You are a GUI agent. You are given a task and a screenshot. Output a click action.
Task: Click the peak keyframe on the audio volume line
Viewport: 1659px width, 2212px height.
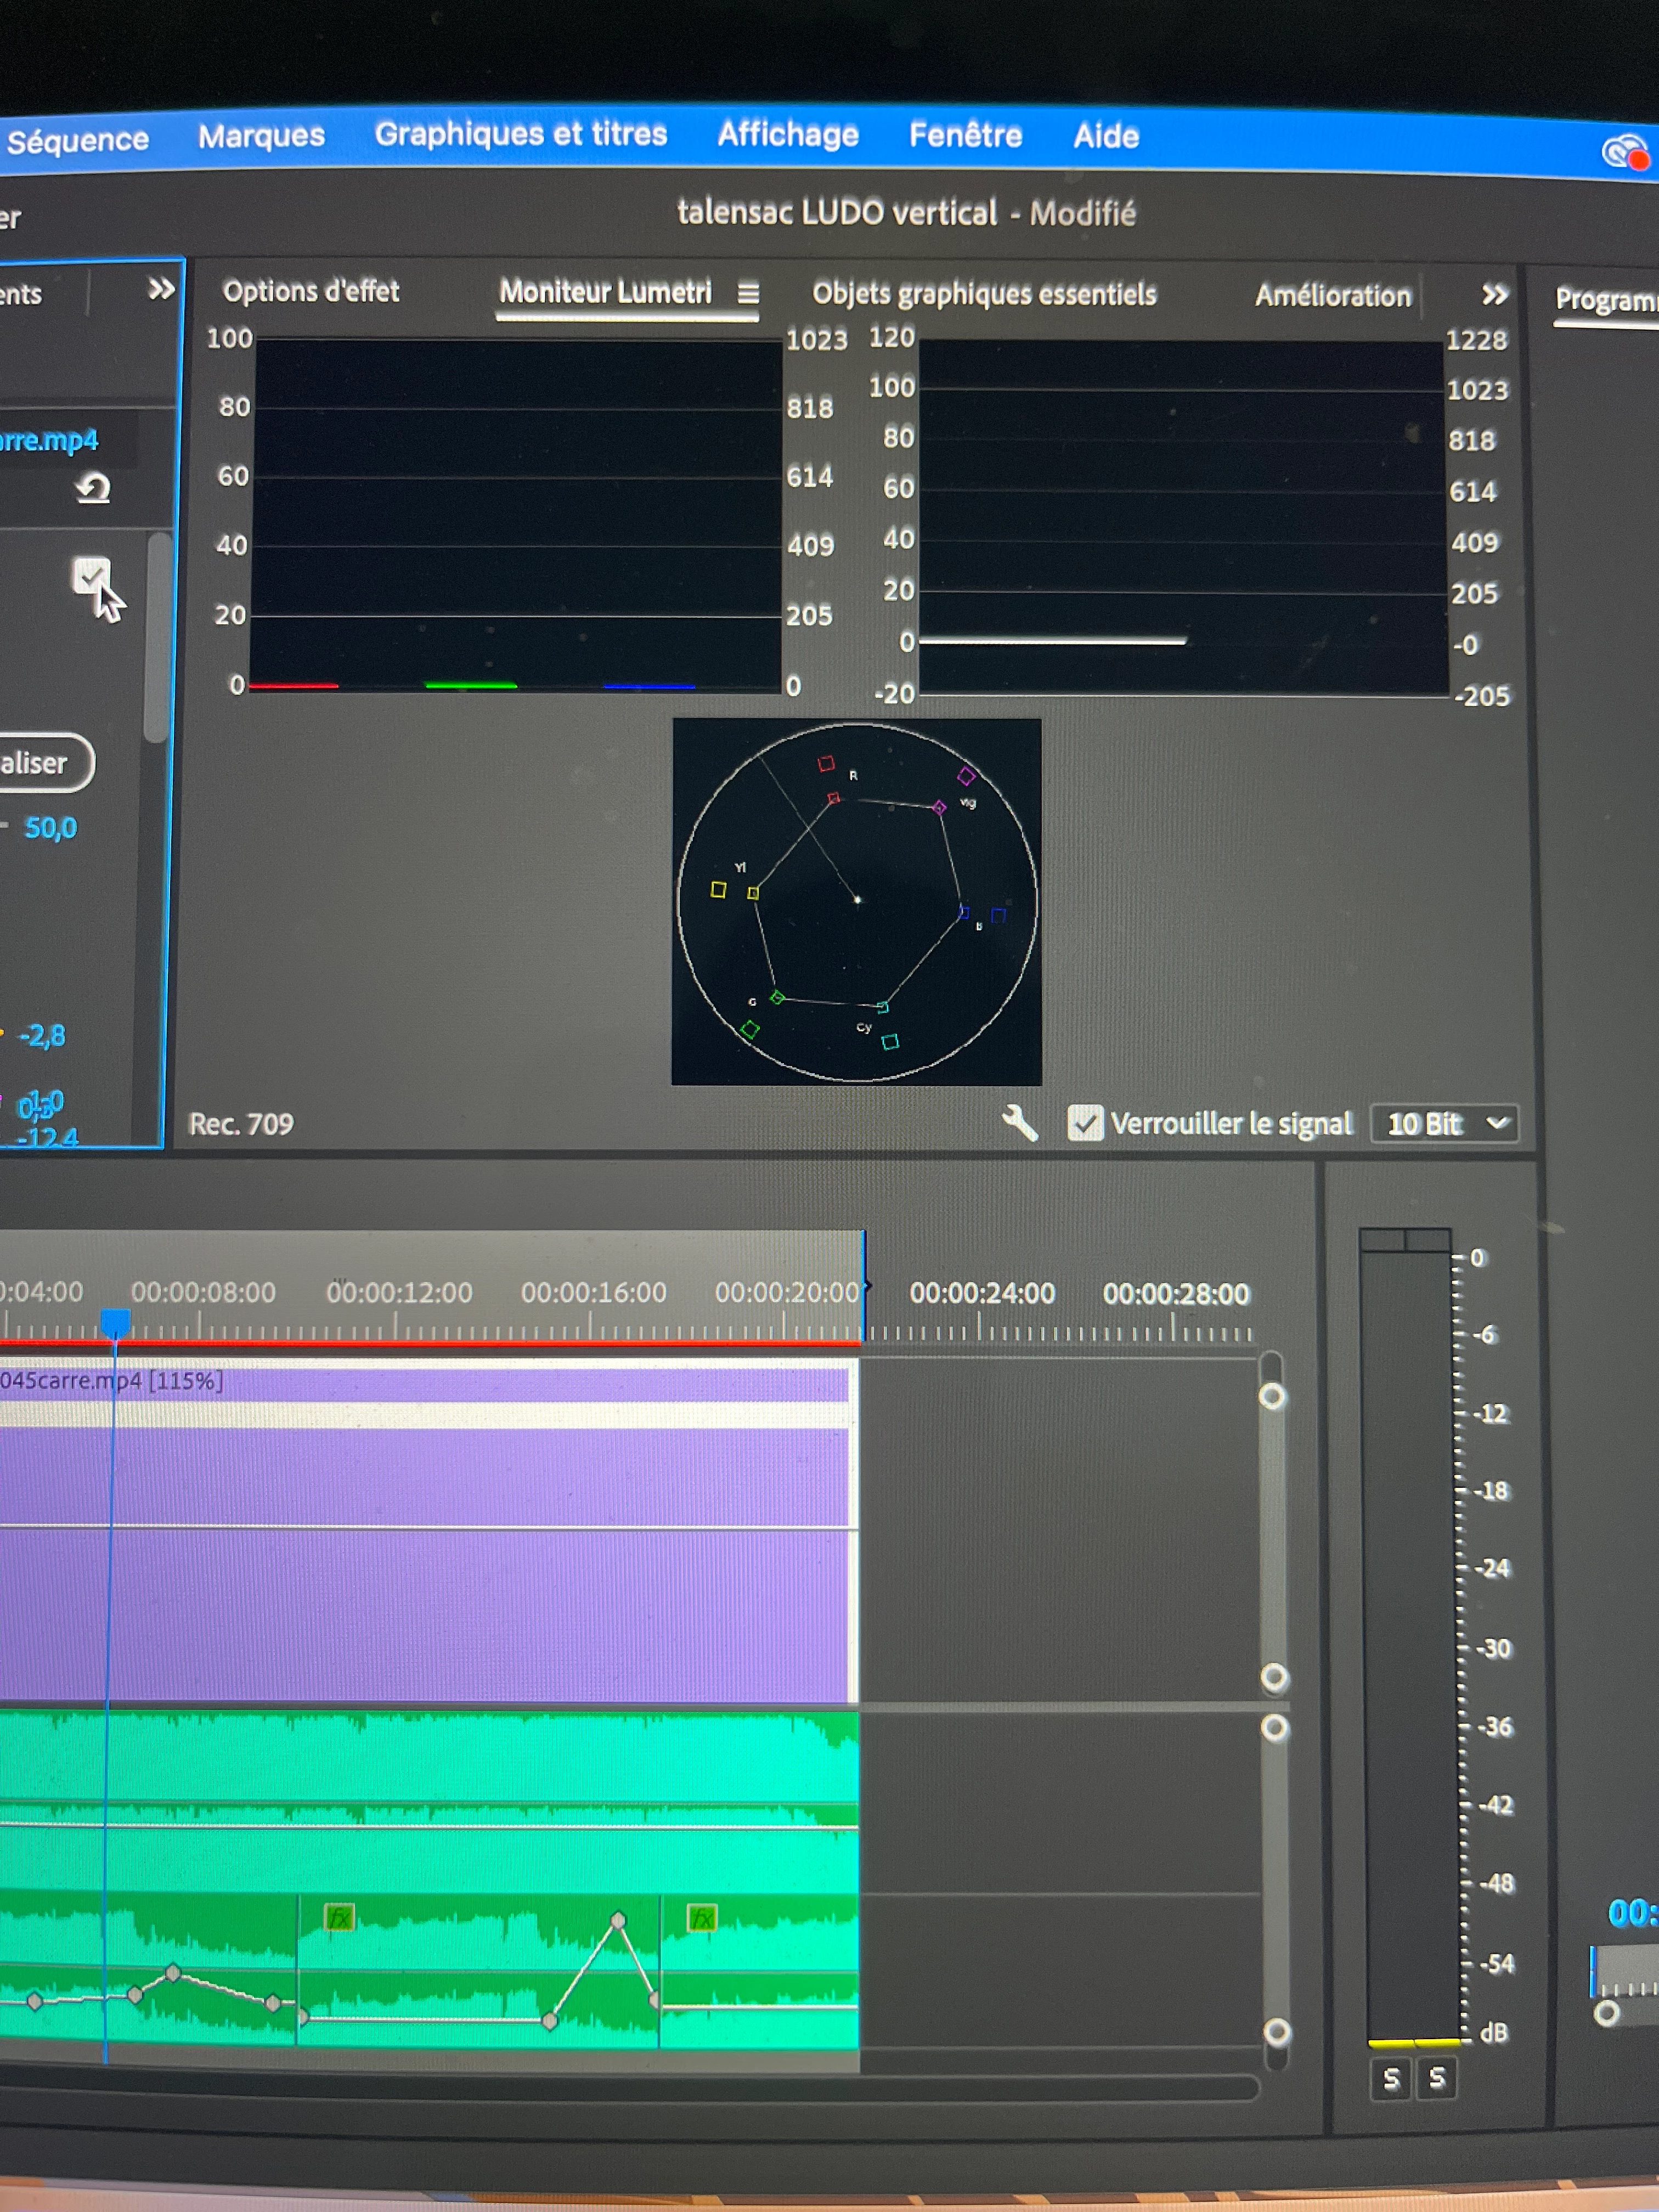click(x=618, y=1920)
